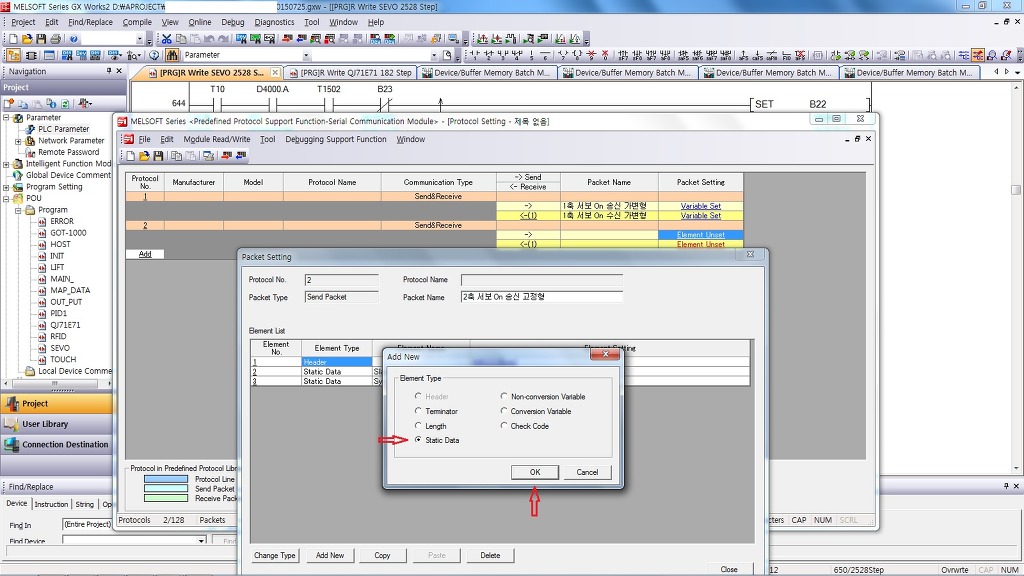
Task: Click the Cut scissors icon in main toolbar
Action: click(x=167, y=39)
